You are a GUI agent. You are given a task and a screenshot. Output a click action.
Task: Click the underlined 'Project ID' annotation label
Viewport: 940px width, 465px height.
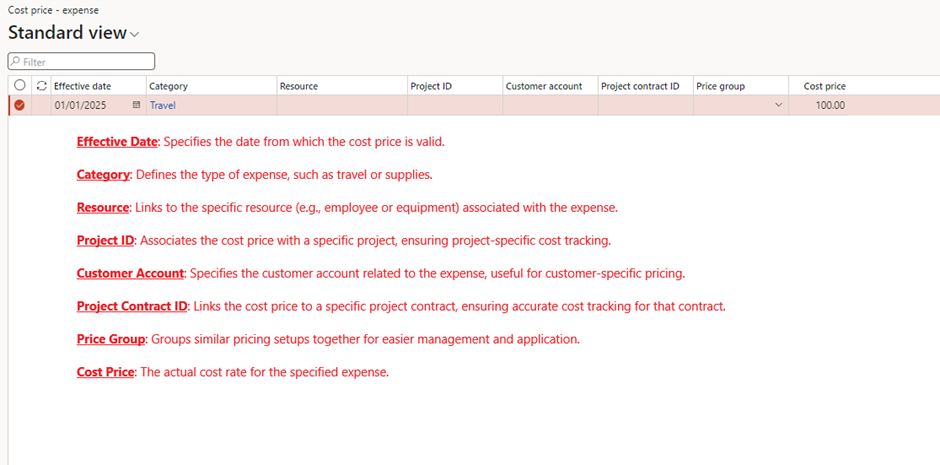106,241
